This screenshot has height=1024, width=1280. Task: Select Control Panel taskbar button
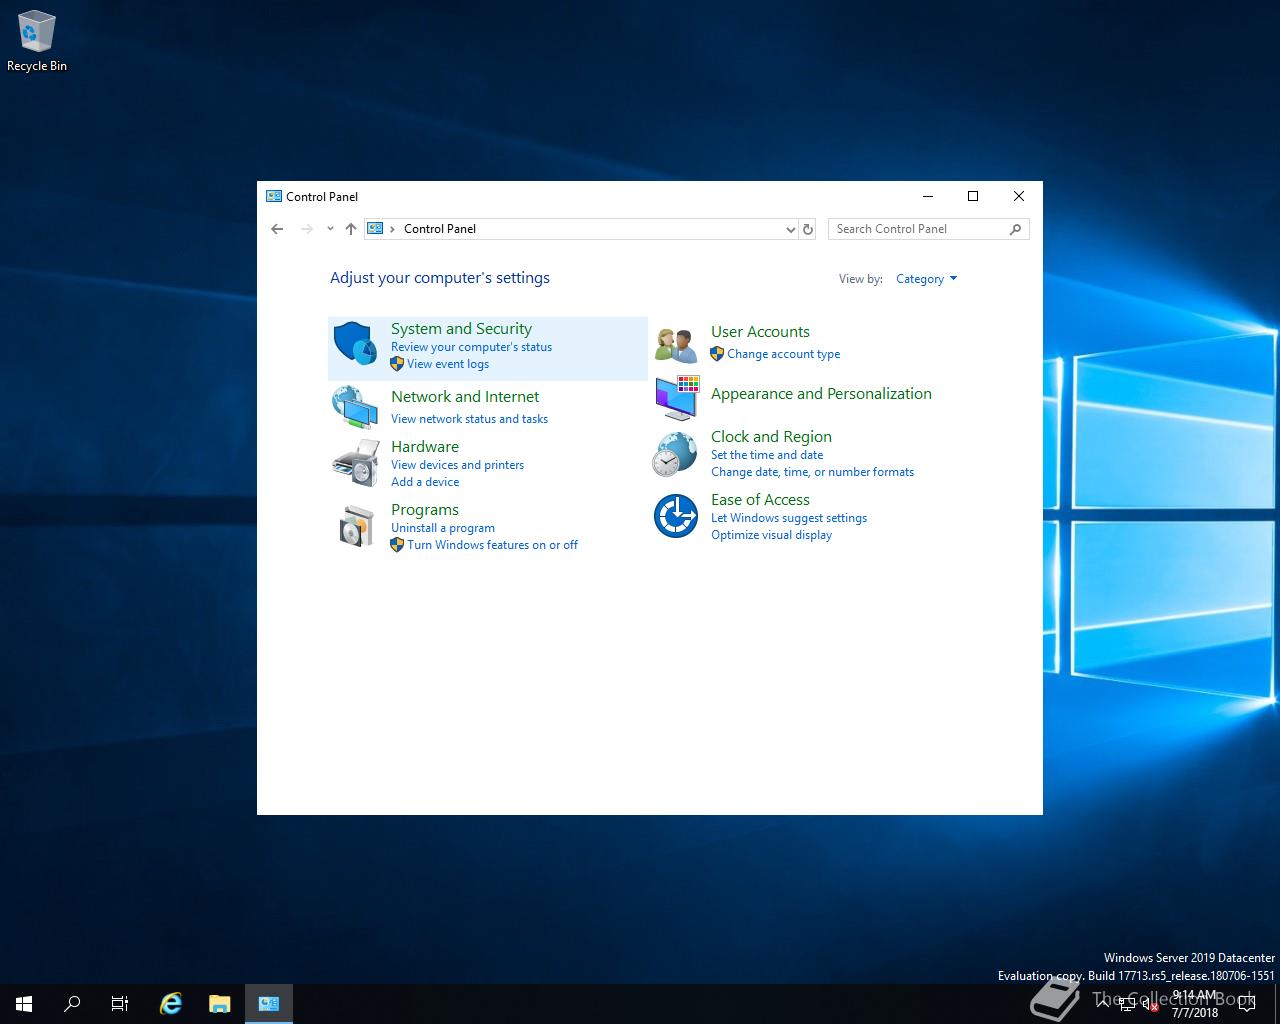pyautogui.click(x=269, y=1004)
